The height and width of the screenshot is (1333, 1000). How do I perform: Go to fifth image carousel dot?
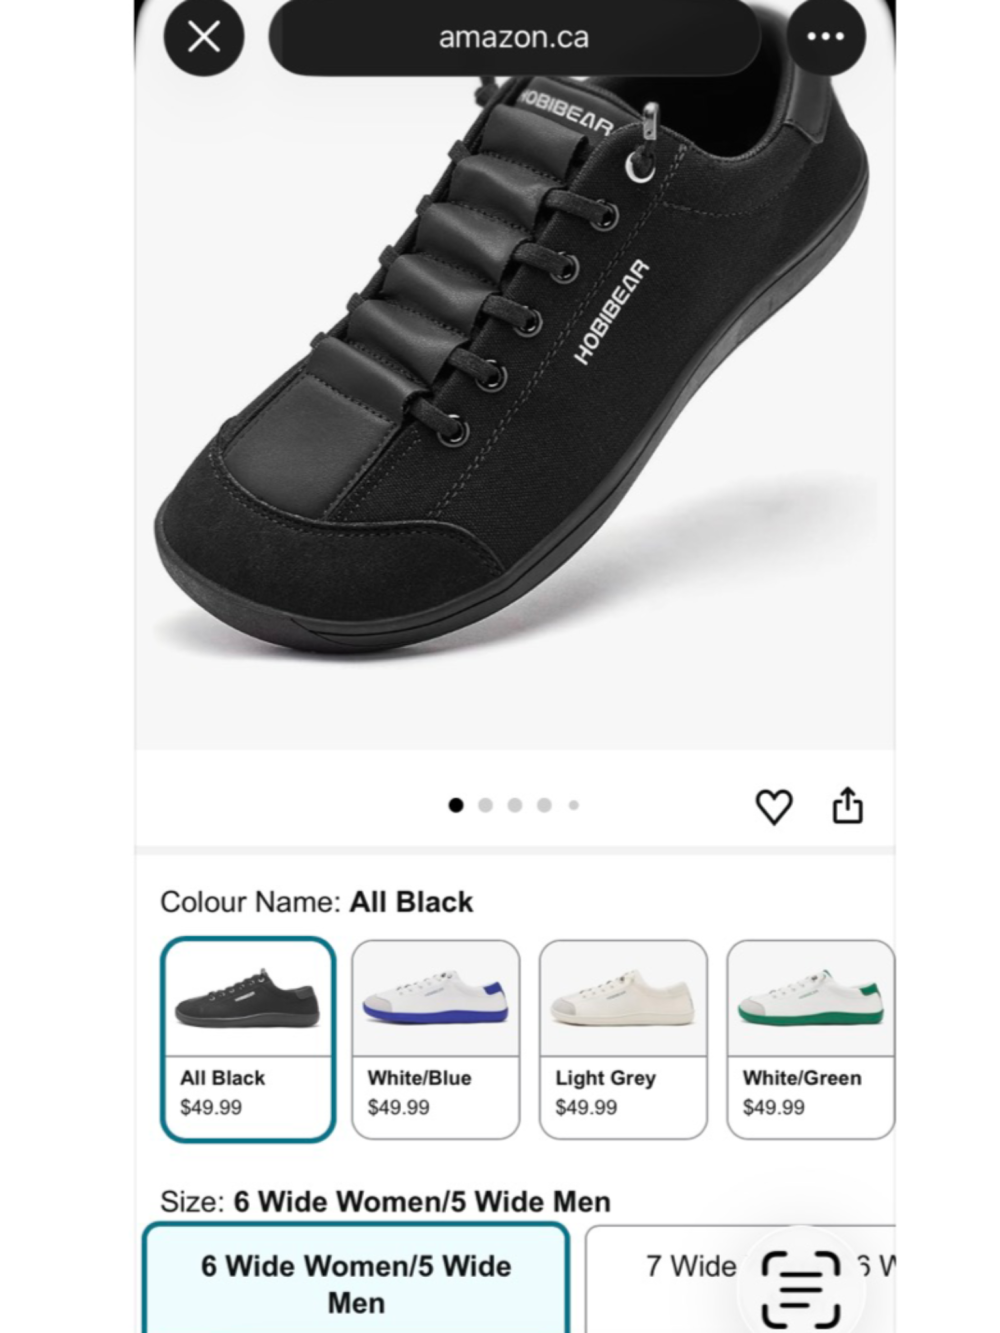tap(574, 805)
